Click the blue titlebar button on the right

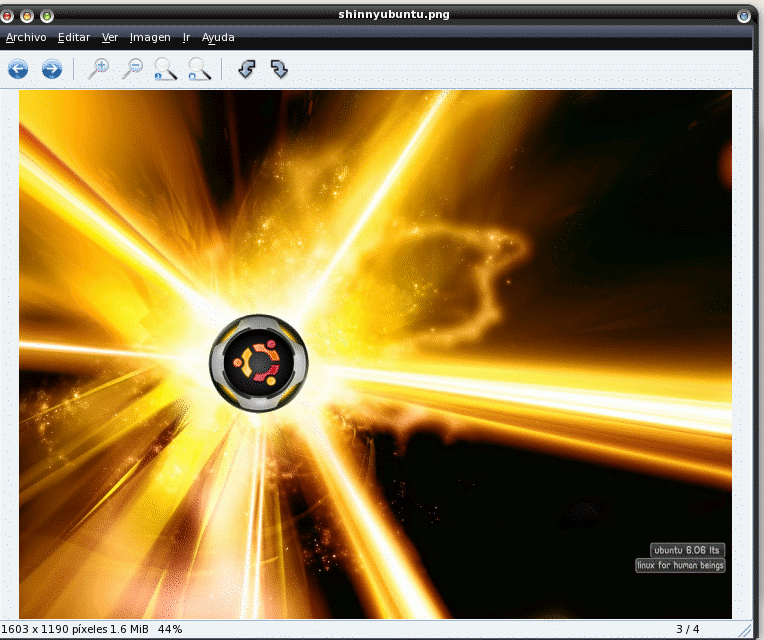(744, 17)
